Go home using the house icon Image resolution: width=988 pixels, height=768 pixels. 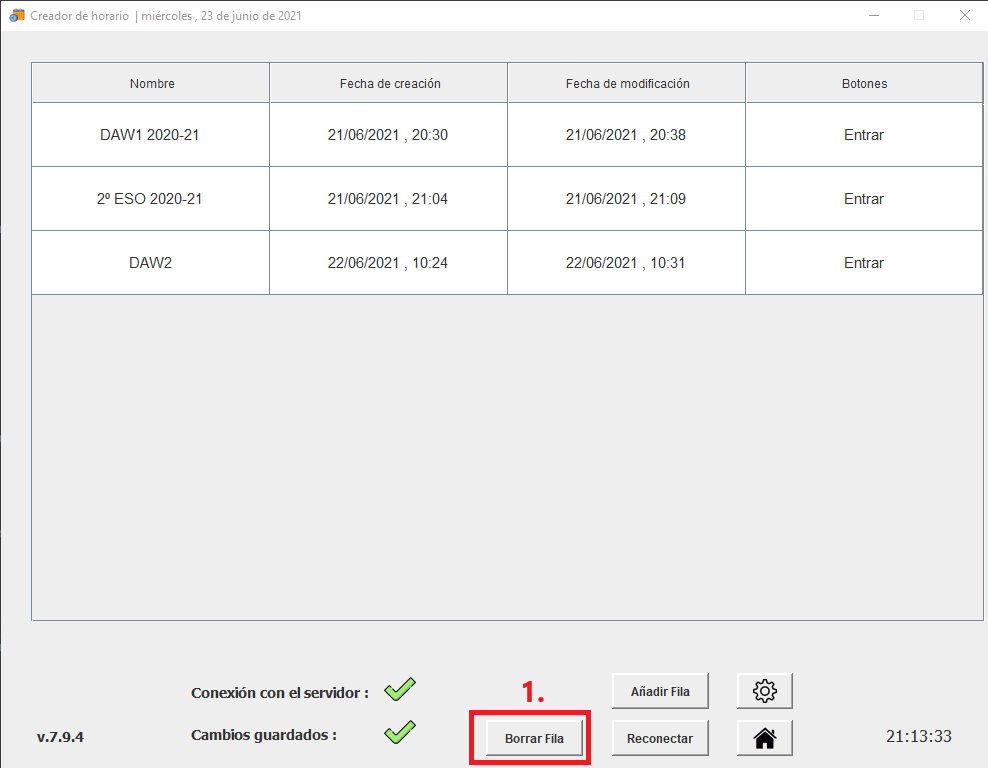tap(764, 738)
